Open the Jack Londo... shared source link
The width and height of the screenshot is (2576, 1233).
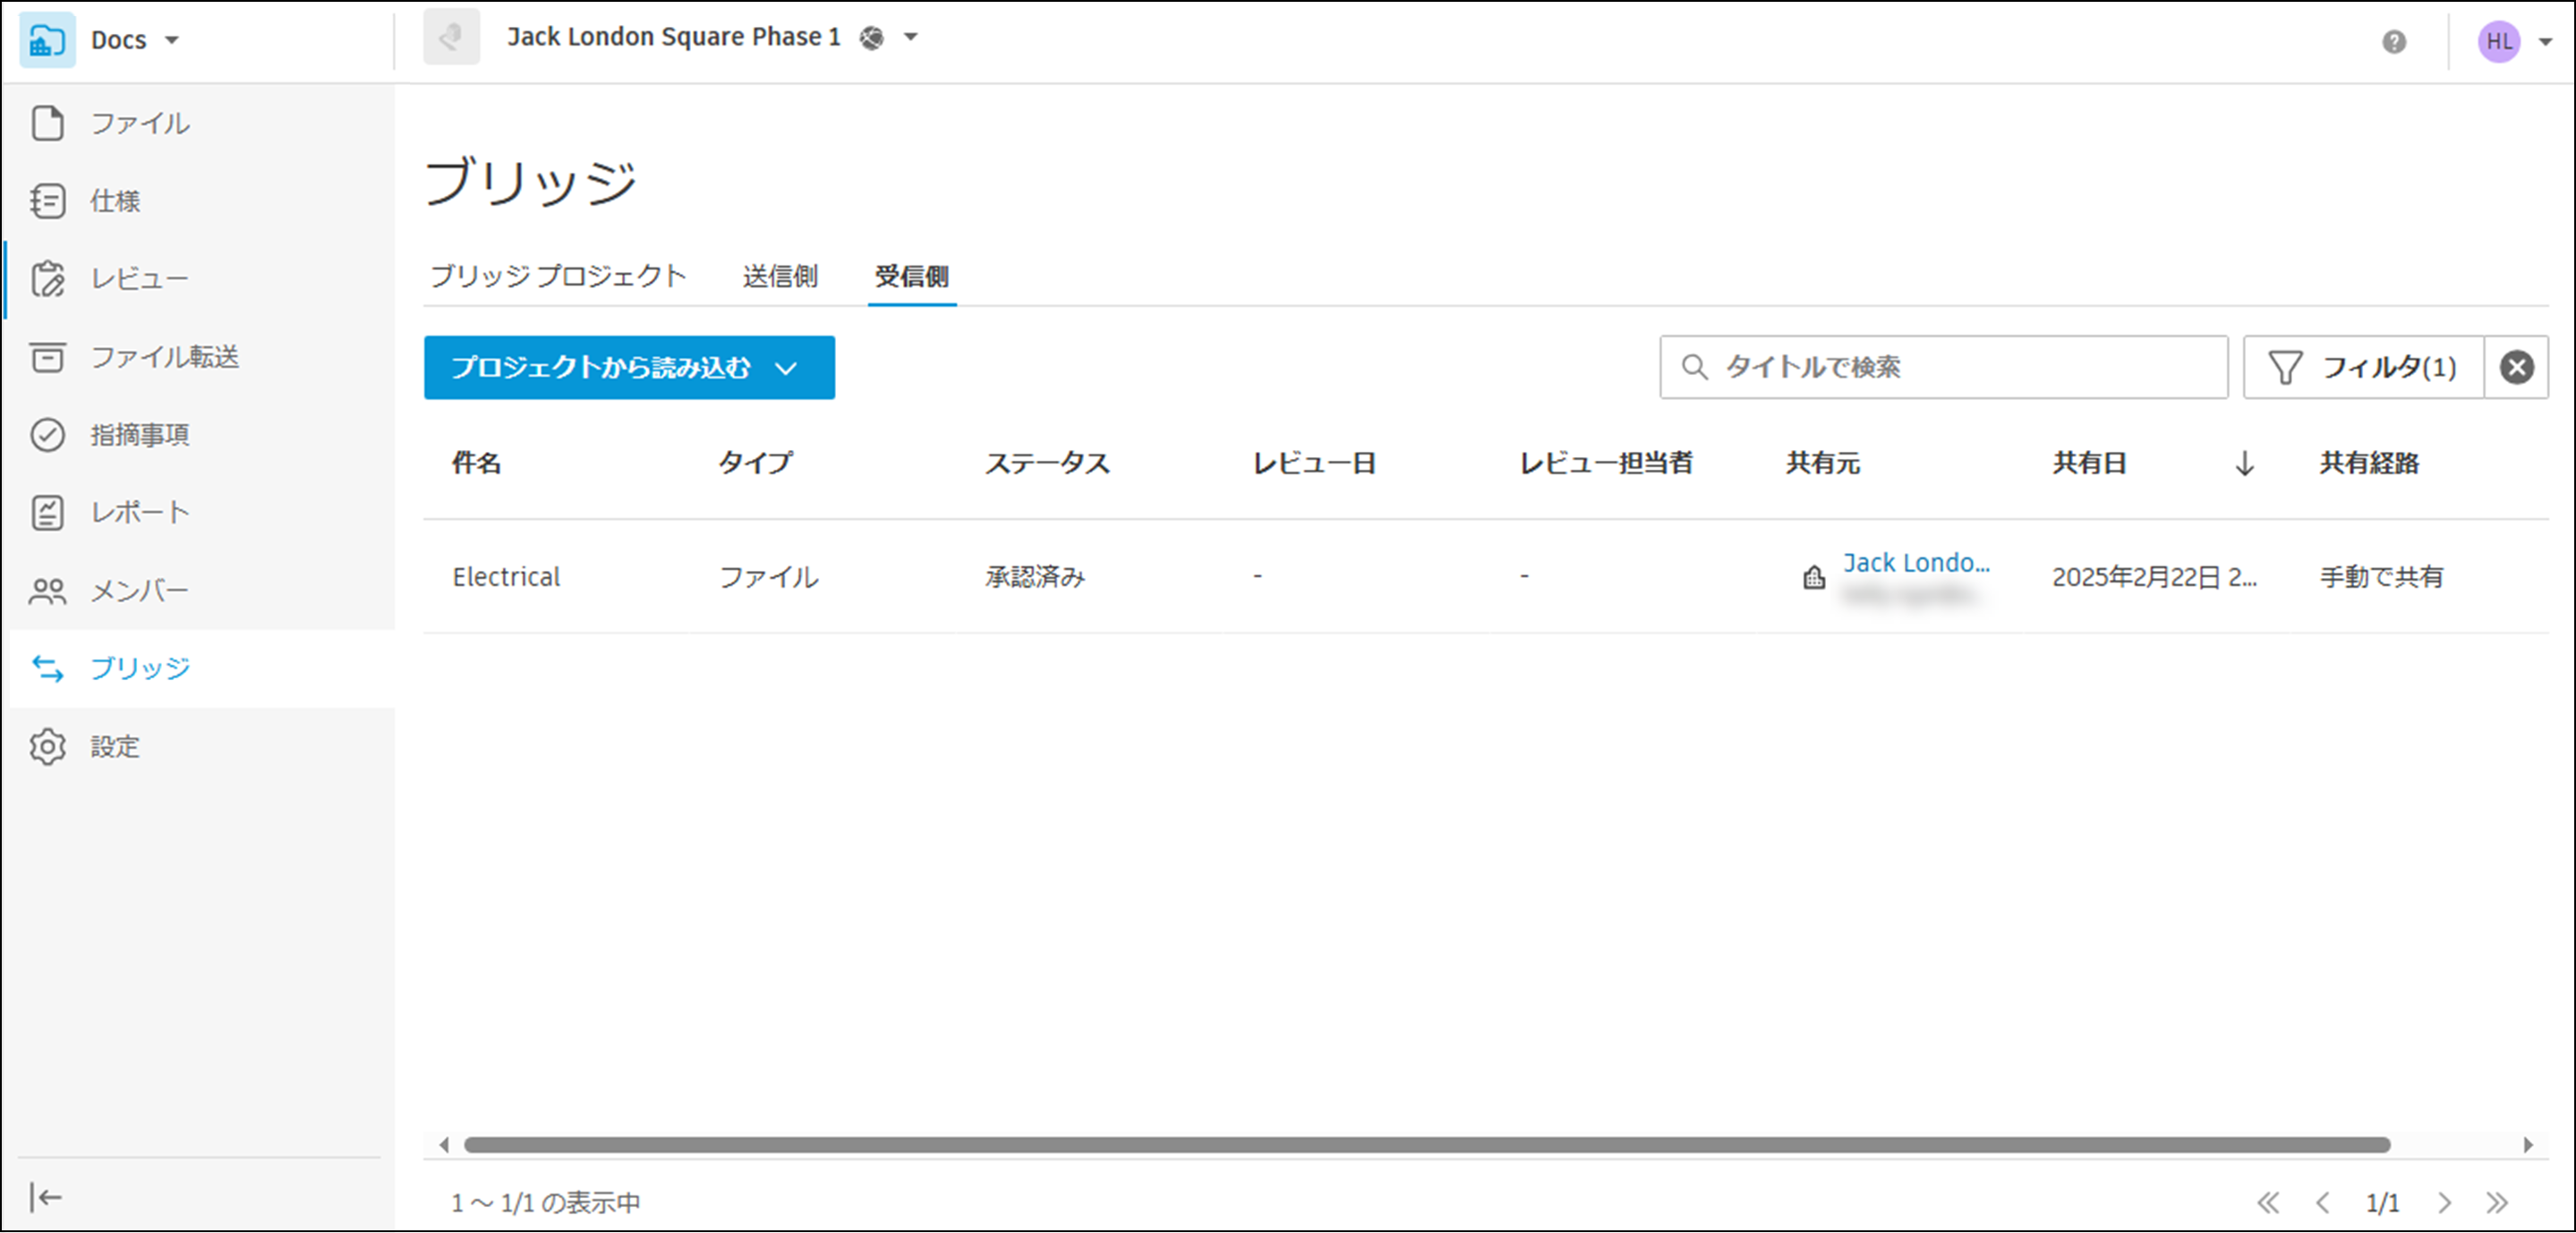pyautogui.click(x=1915, y=563)
